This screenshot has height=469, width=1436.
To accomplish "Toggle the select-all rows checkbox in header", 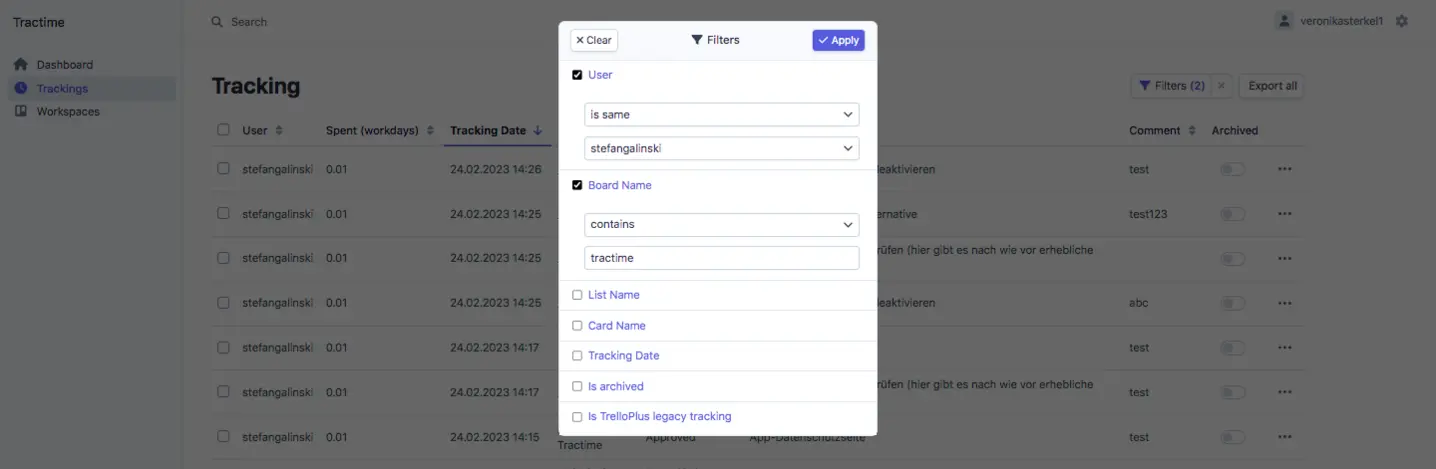I will 223,130.
